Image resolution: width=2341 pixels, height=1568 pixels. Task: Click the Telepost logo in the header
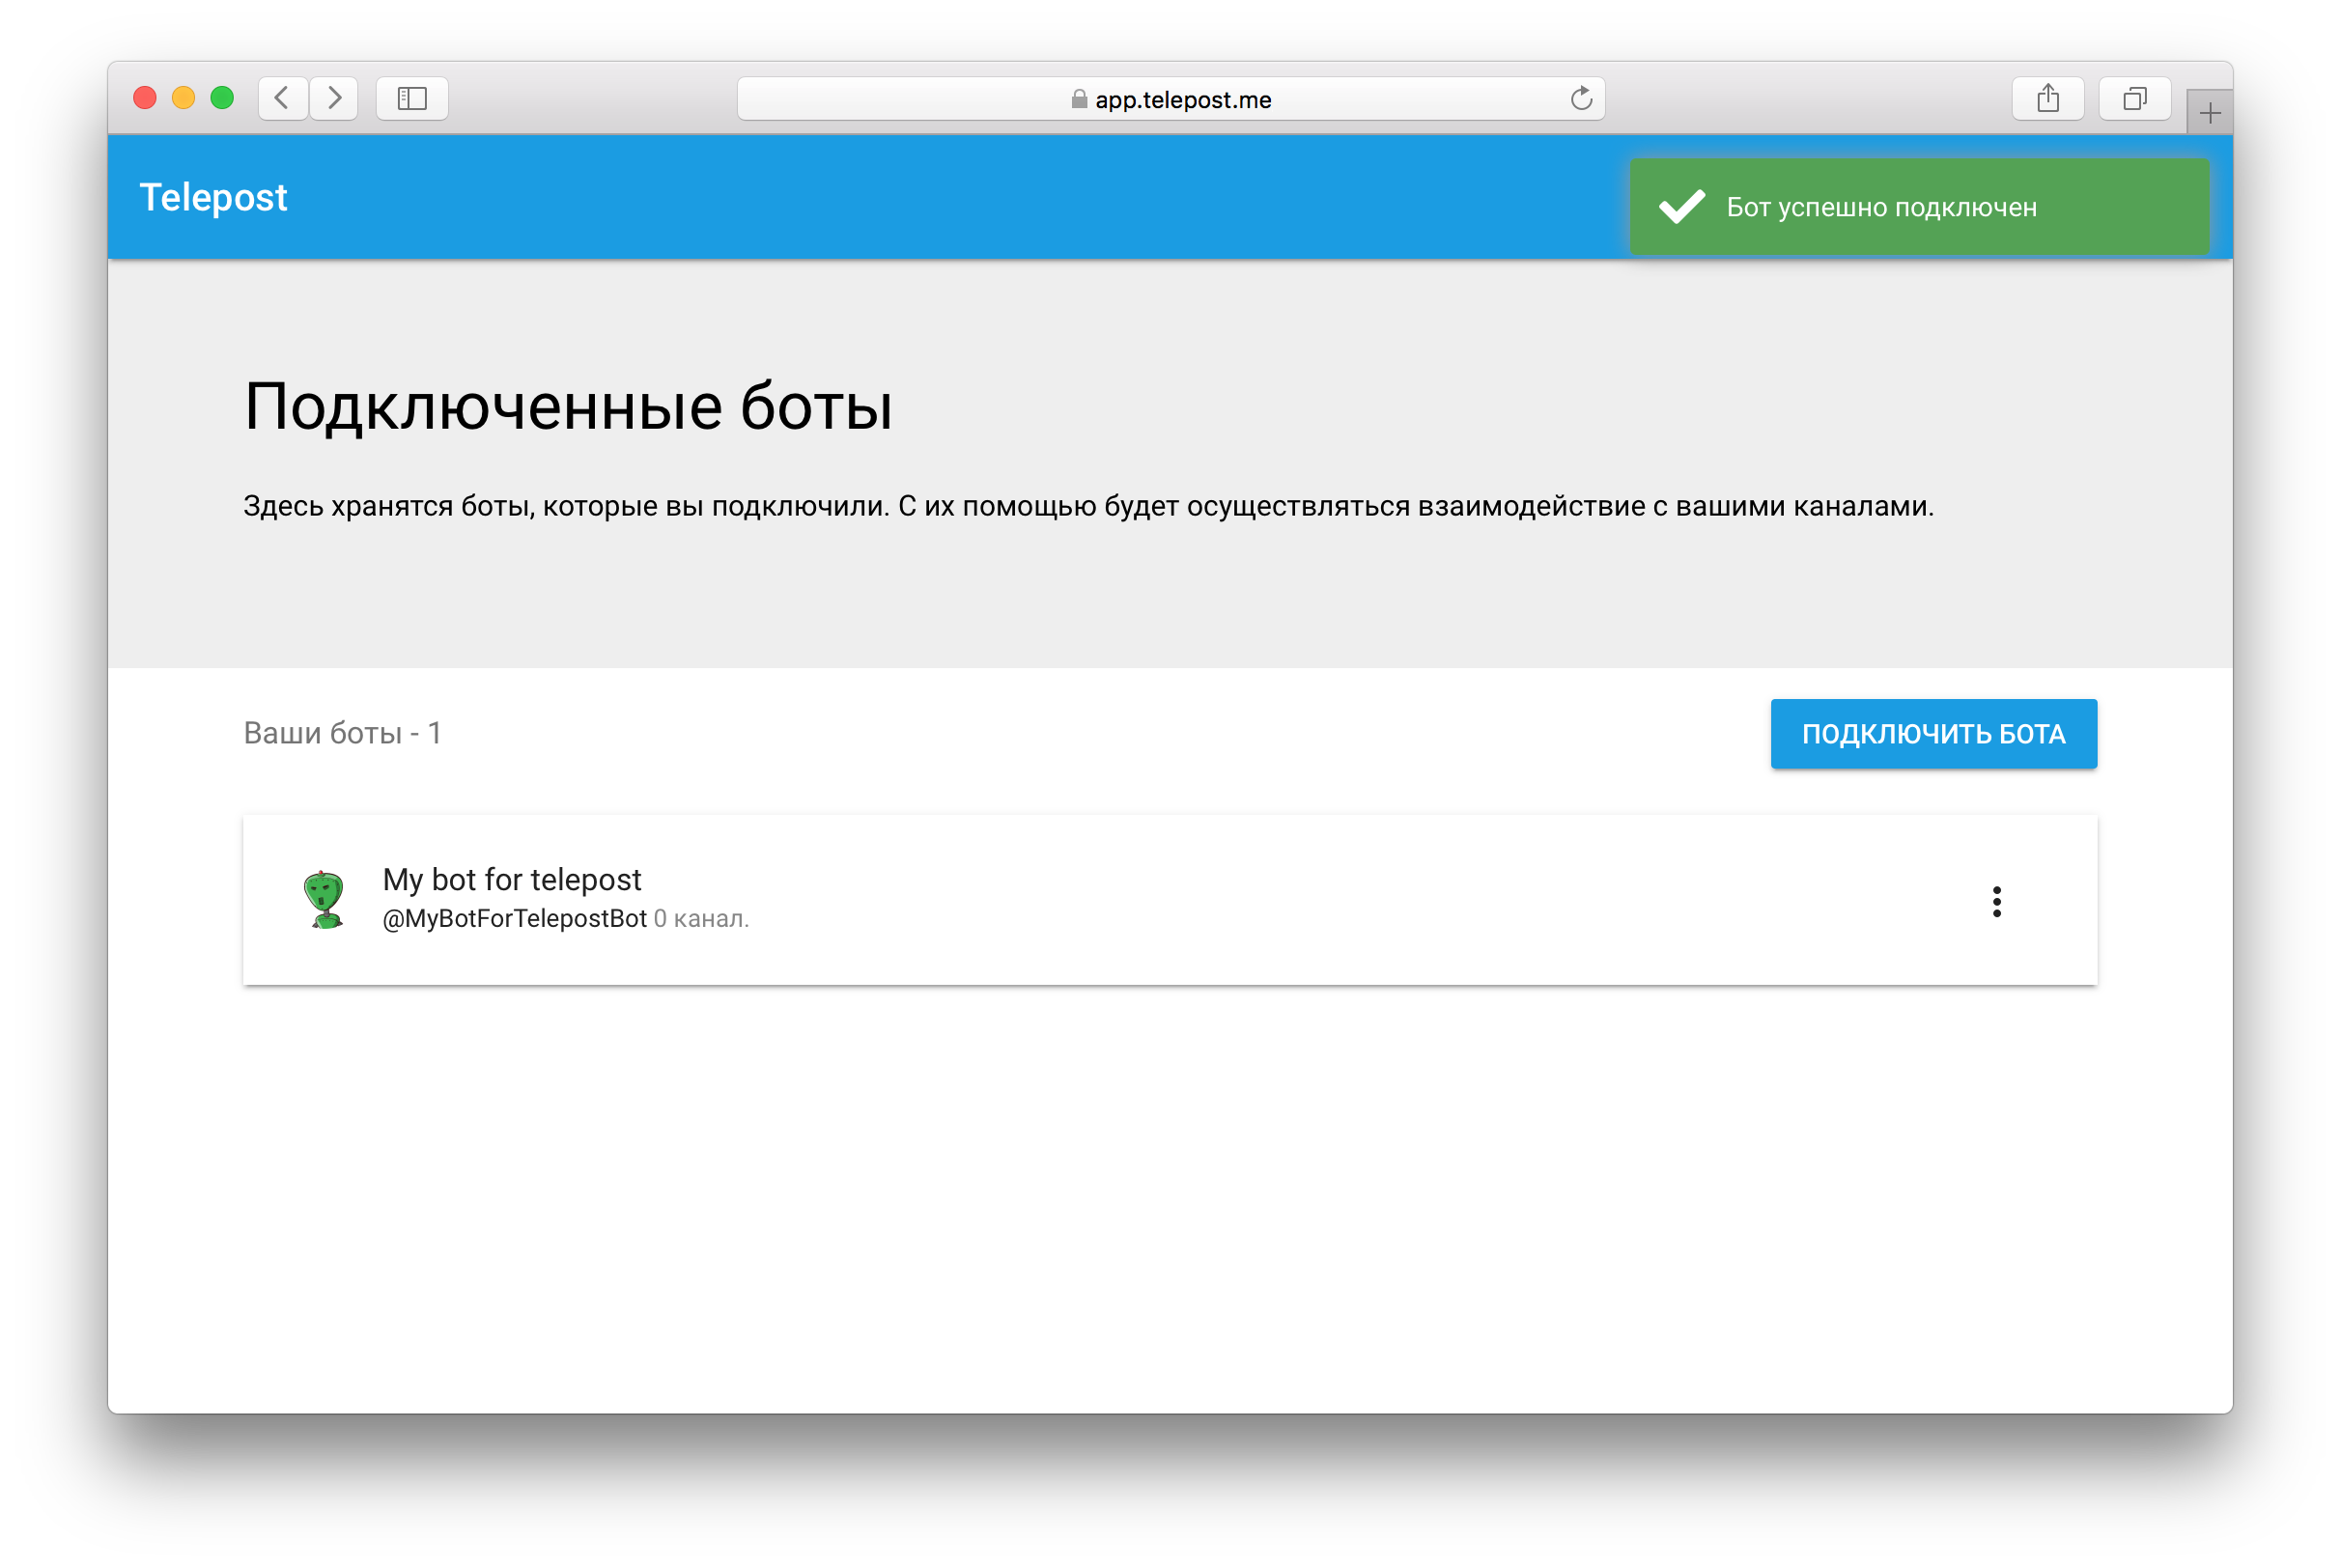(x=214, y=197)
